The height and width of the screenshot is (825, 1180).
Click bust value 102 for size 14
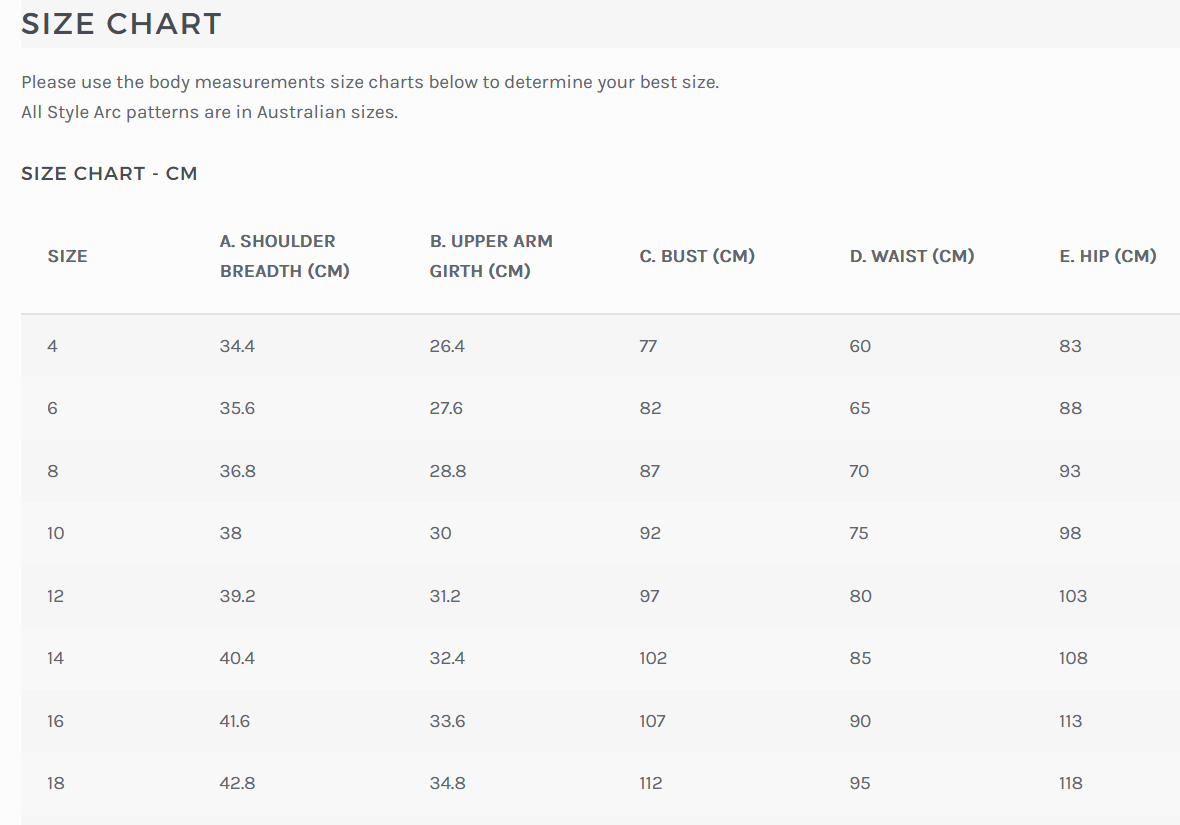coord(653,658)
